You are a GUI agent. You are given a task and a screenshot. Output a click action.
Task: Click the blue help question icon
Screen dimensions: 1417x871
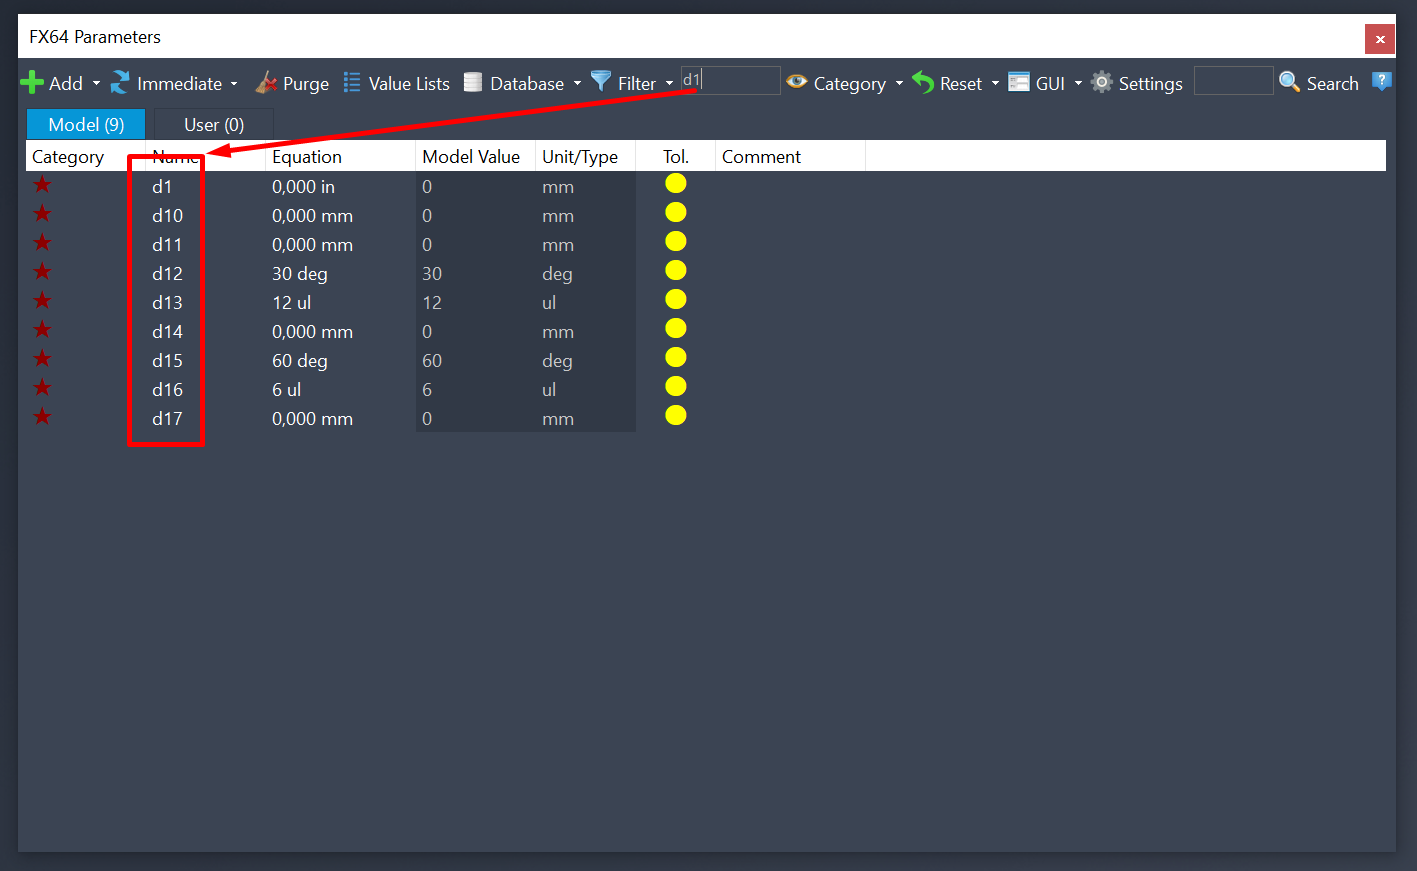[1382, 81]
